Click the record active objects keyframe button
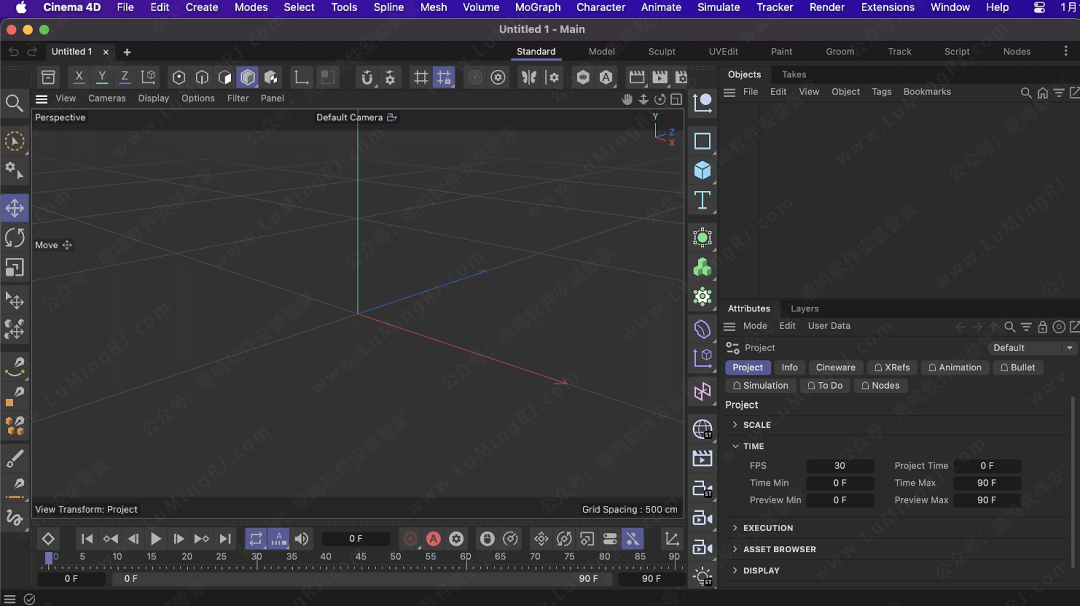This screenshot has height=606, width=1080. click(x=410, y=539)
